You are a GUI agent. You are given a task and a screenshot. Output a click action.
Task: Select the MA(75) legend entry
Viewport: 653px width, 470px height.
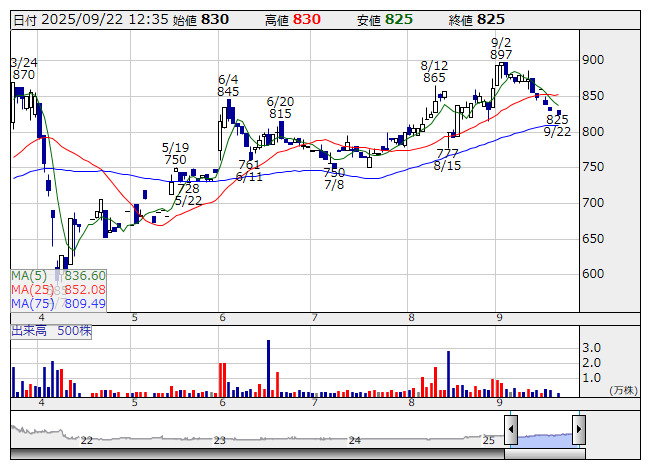58,304
